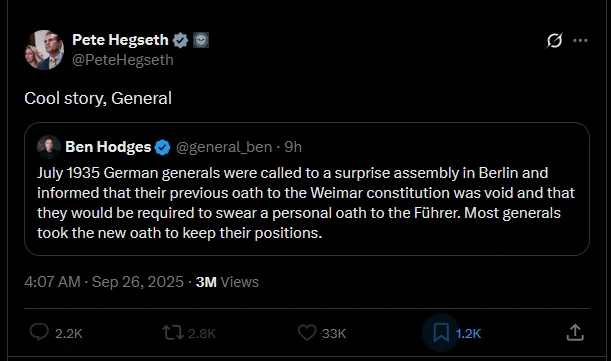Click the repost arrows icon
The width and height of the screenshot is (611, 361).
click(x=173, y=333)
